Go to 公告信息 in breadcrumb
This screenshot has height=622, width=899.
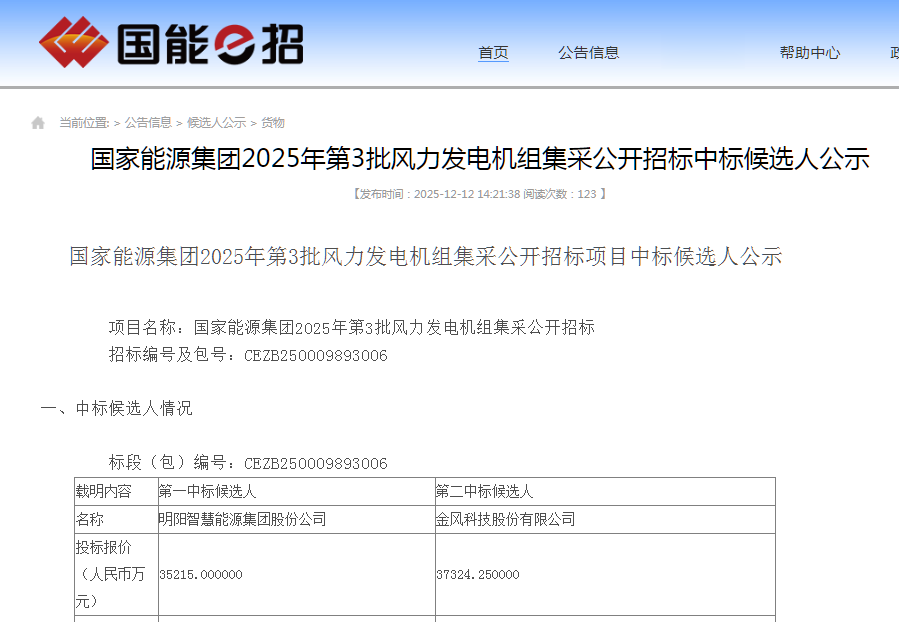(148, 123)
